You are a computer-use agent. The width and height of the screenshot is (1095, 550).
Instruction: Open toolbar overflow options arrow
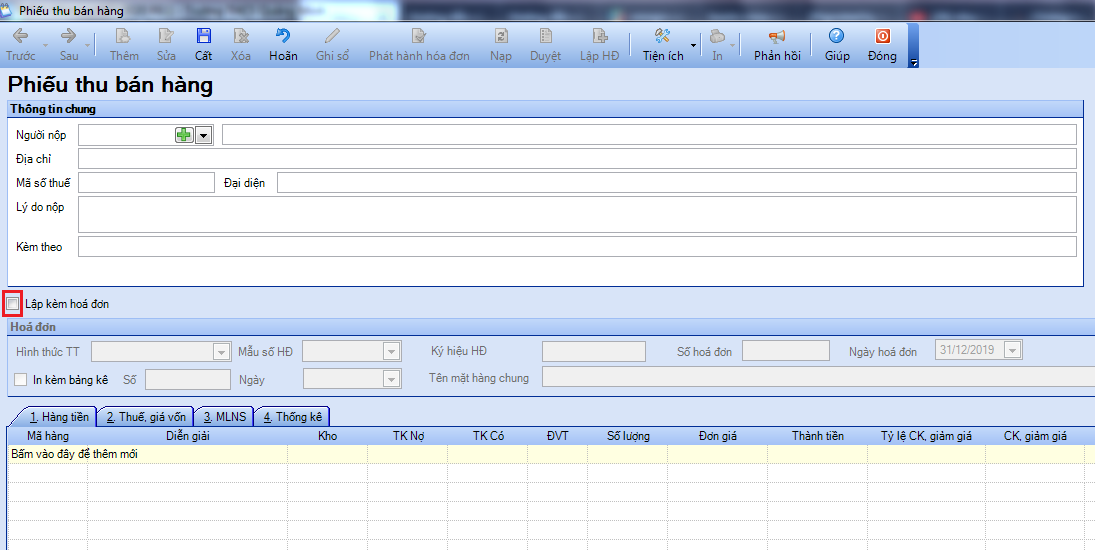tap(913, 63)
